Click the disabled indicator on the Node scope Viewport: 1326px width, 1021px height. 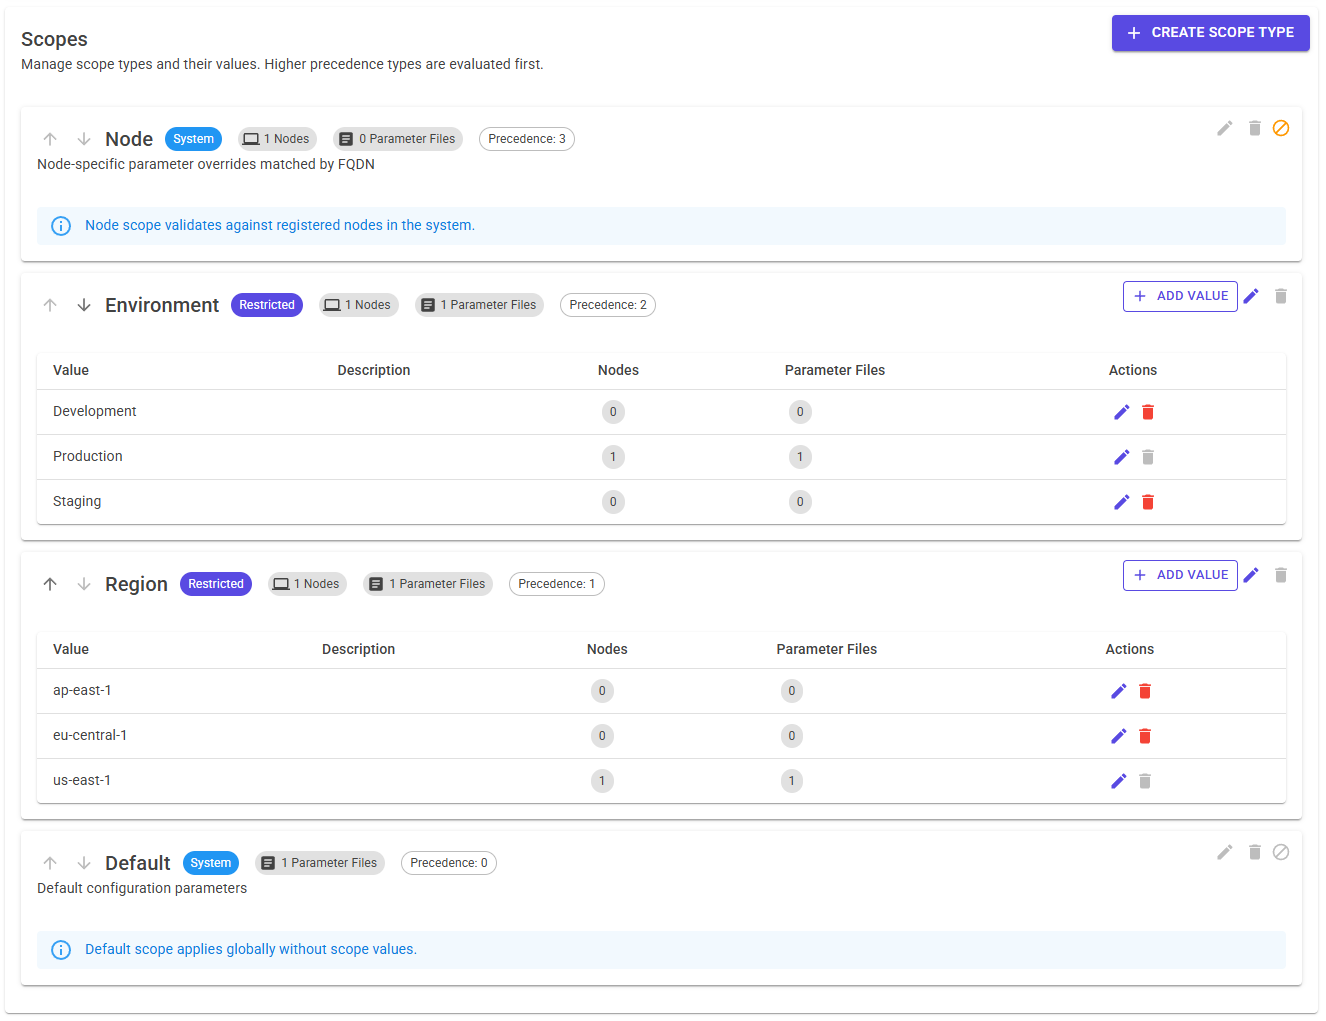[1281, 128]
